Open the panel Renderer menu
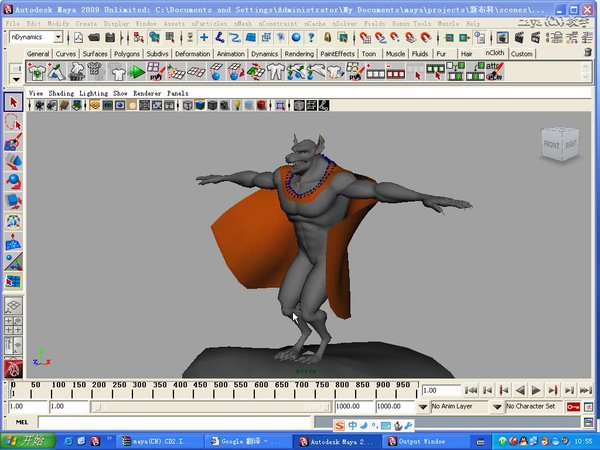This screenshot has width=600, height=450. coord(147,93)
